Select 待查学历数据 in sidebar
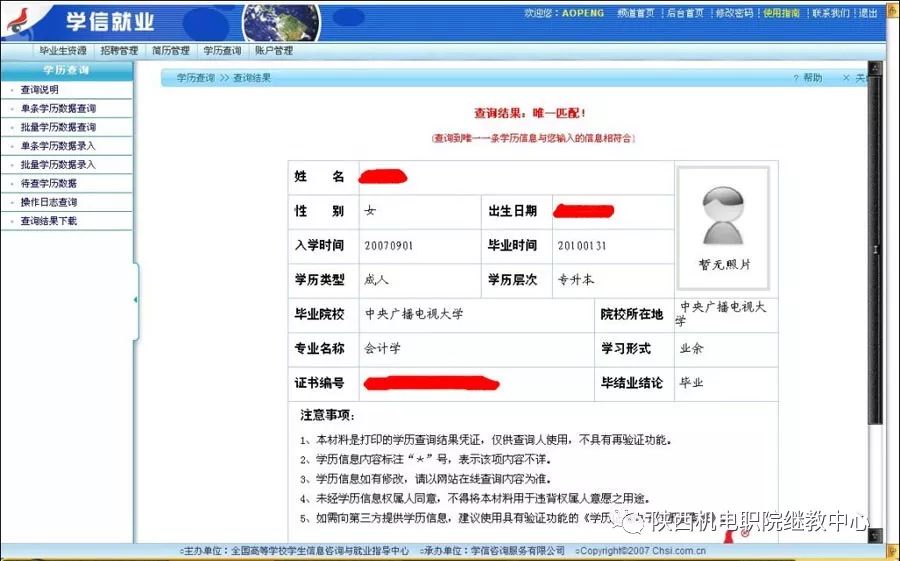900x561 pixels. [49, 183]
